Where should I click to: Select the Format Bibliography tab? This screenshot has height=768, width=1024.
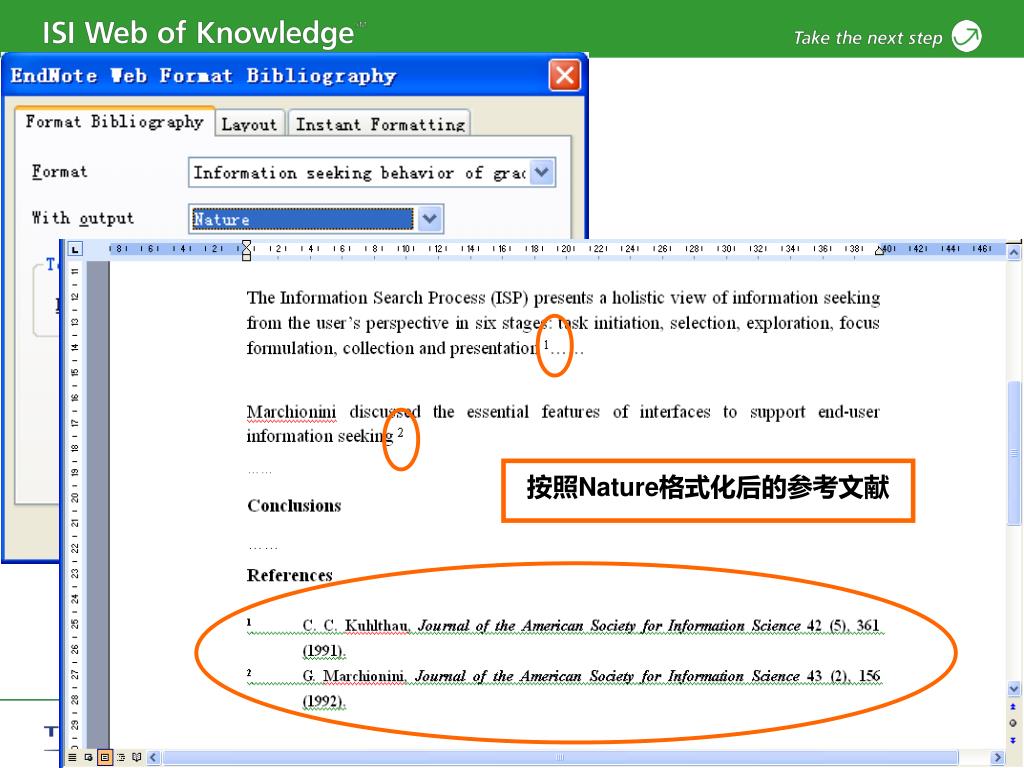(x=114, y=121)
